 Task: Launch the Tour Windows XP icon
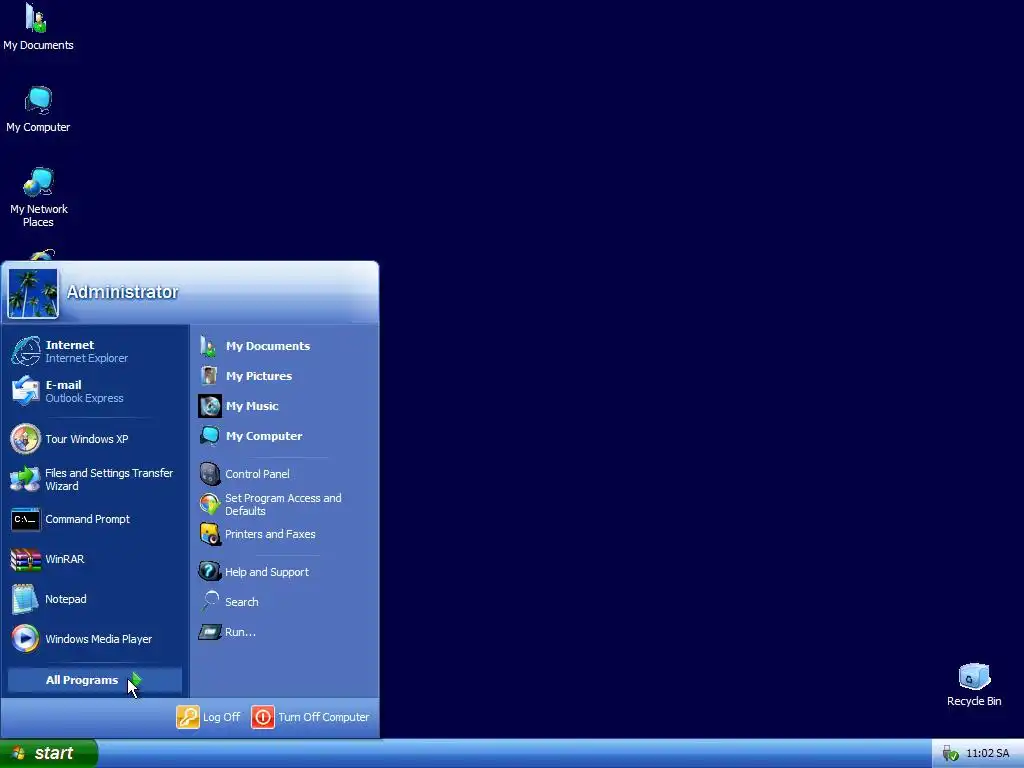pyautogui.click(x=25, y=439)
